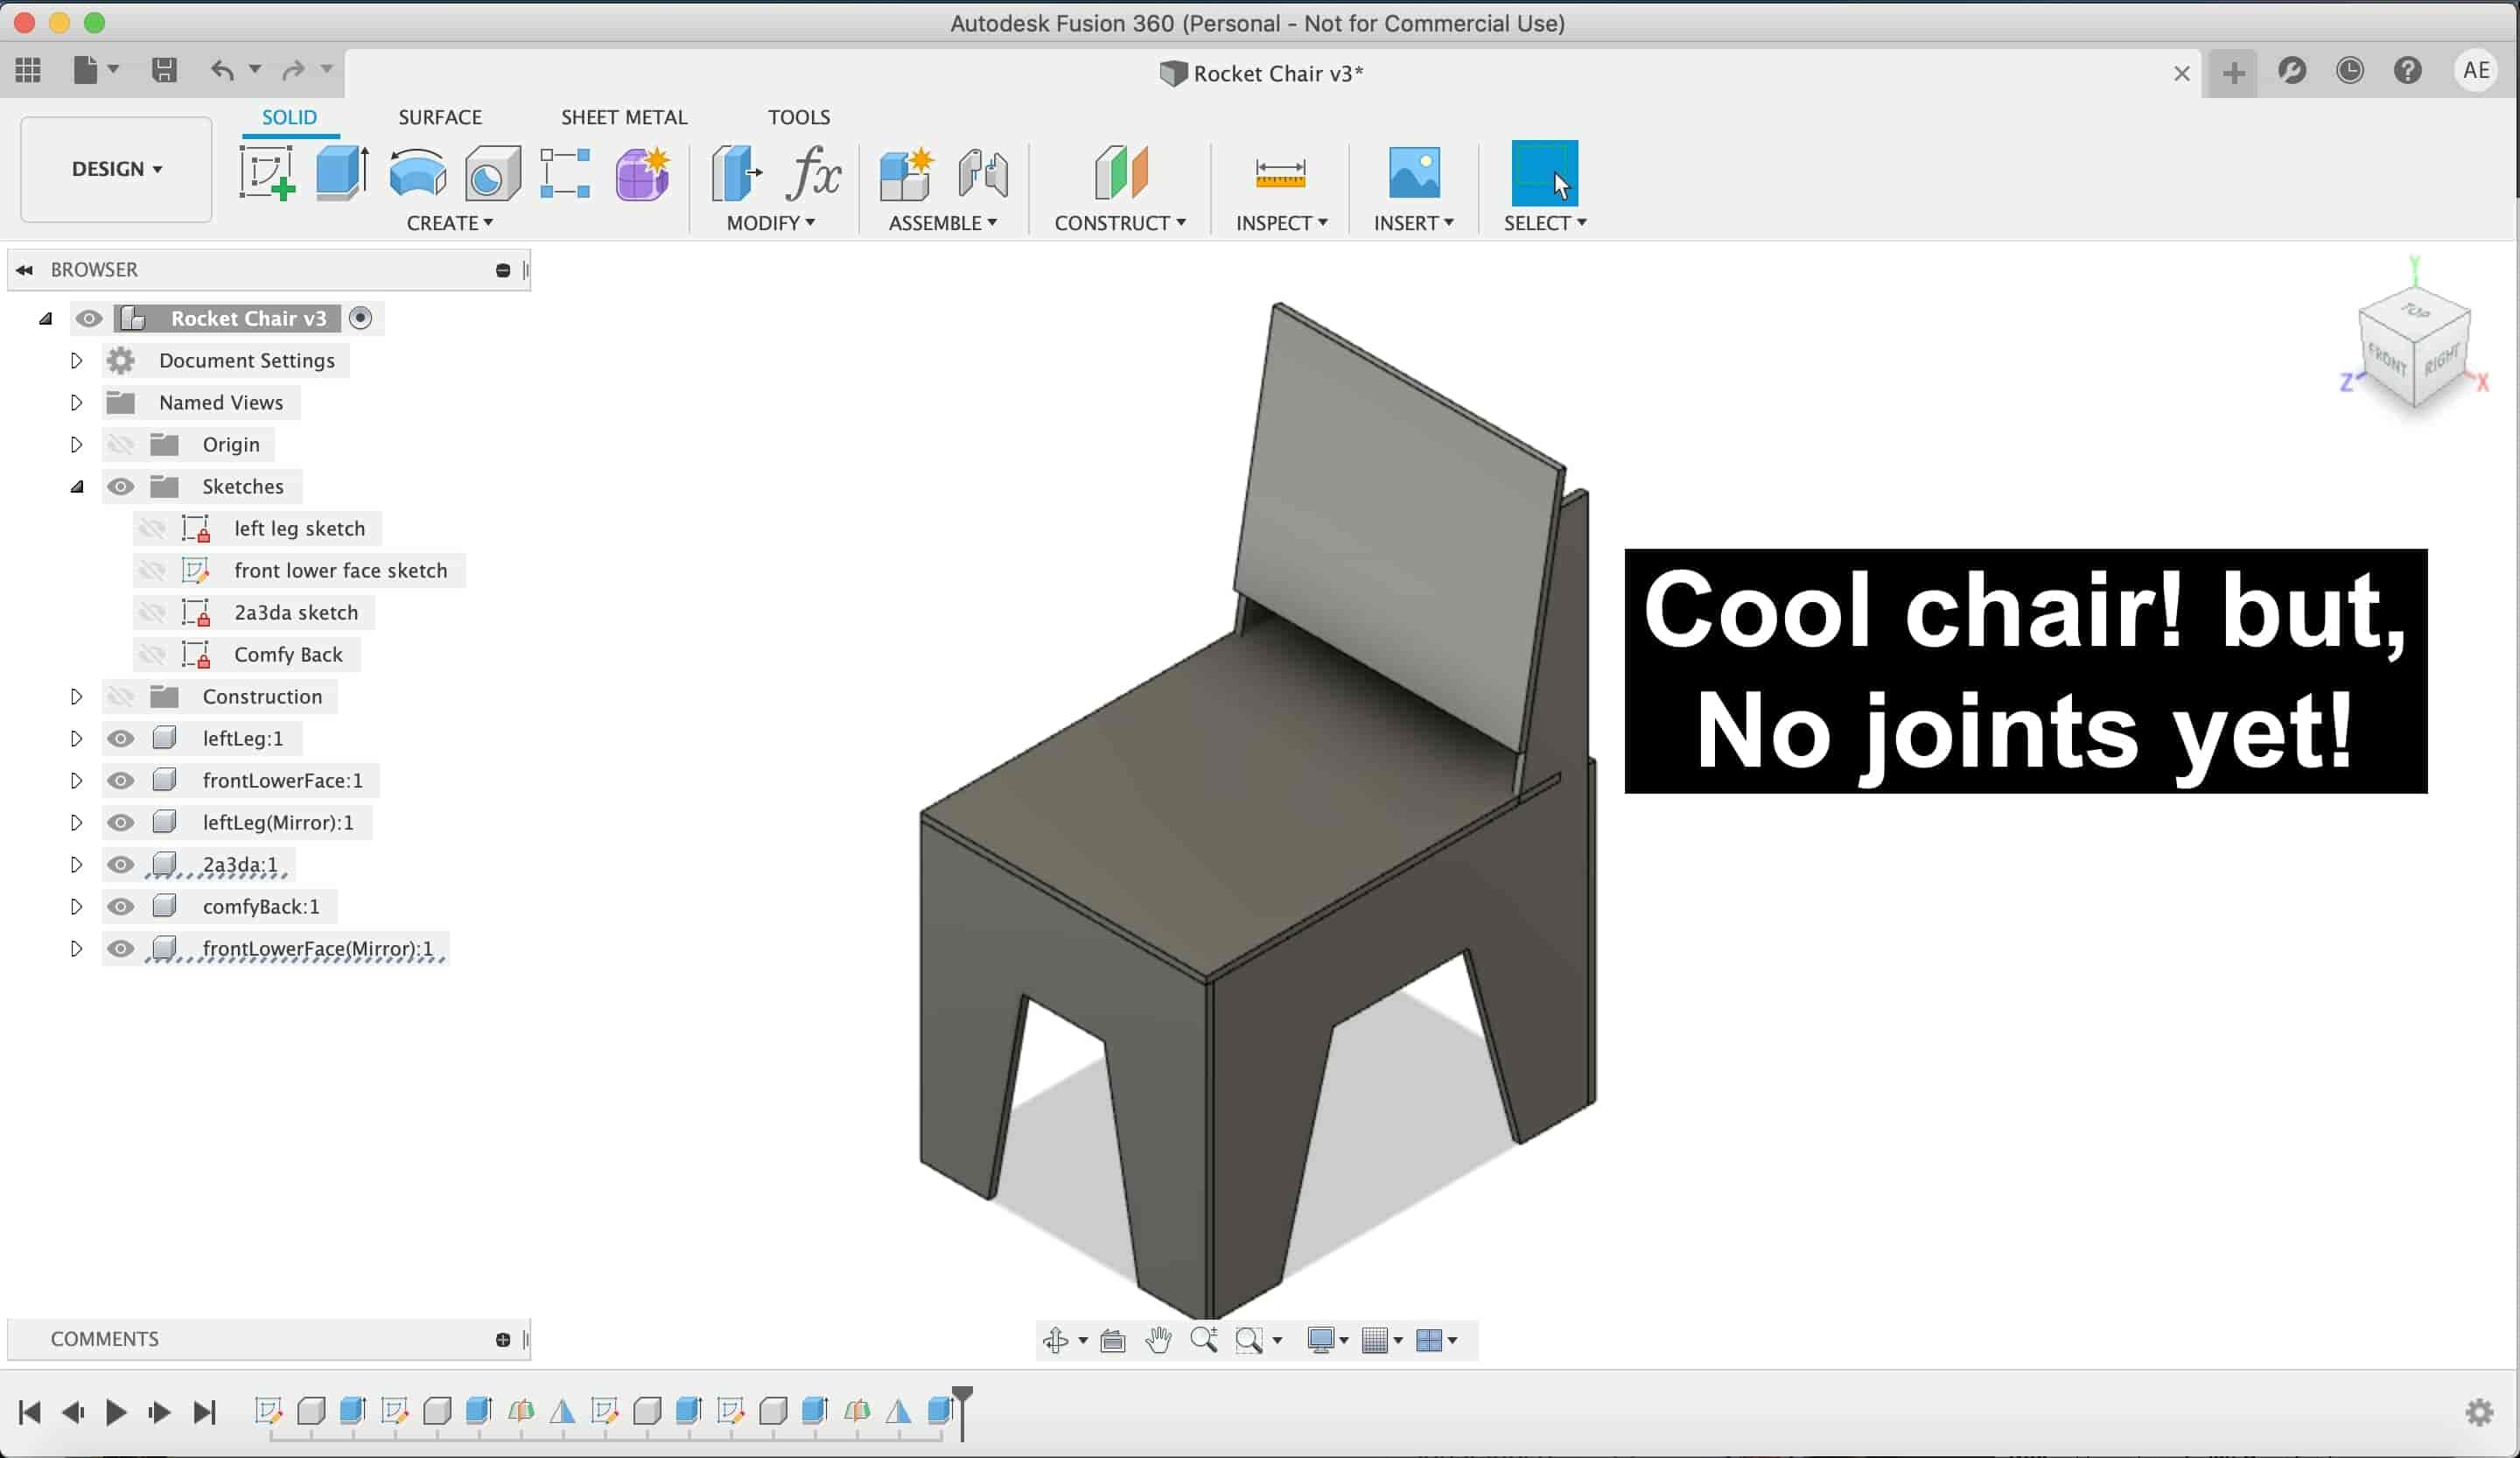Screen dimensions: 2520x1458
Task: Select the Offset Plane construct tool
Action: 1121,173
